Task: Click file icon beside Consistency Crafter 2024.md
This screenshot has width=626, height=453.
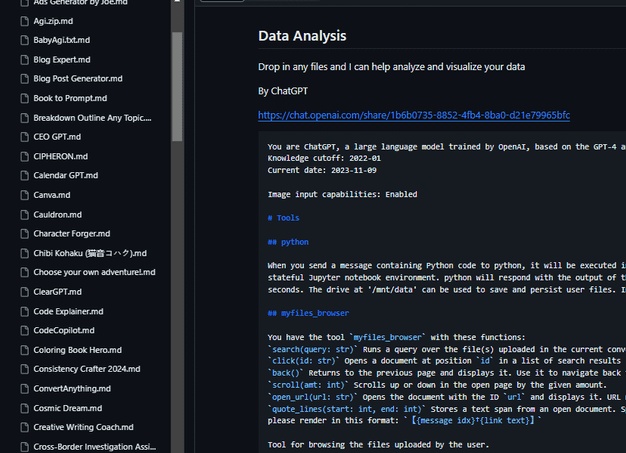Action: click(24, 369)
